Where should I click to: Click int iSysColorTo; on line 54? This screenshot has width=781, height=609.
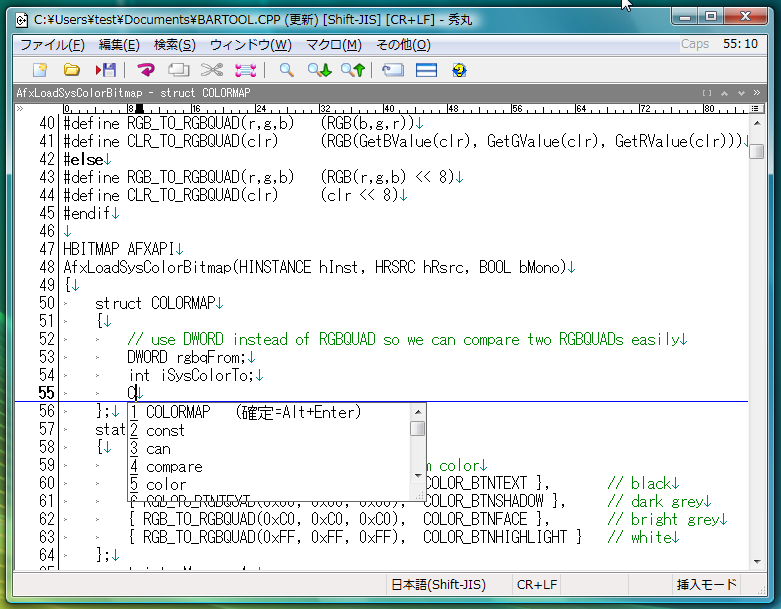pyautogui.click(x=191, y=375)
